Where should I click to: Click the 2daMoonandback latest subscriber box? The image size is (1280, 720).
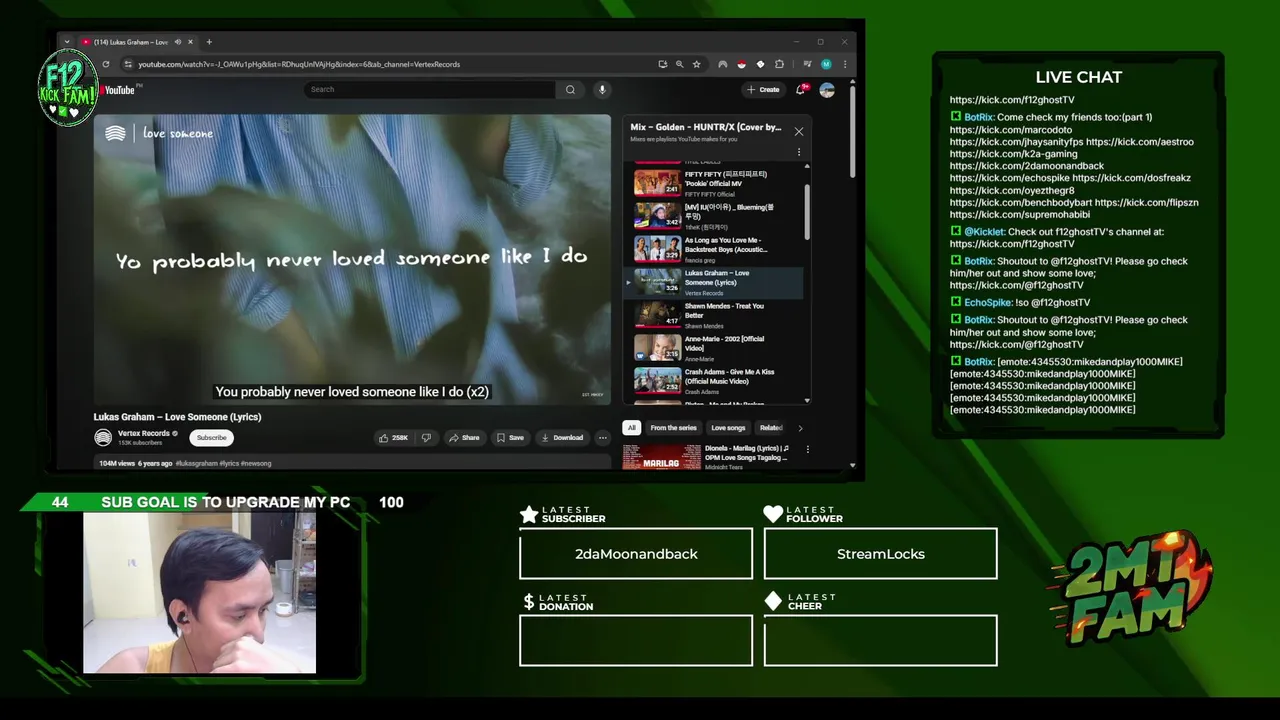(636, 554)
